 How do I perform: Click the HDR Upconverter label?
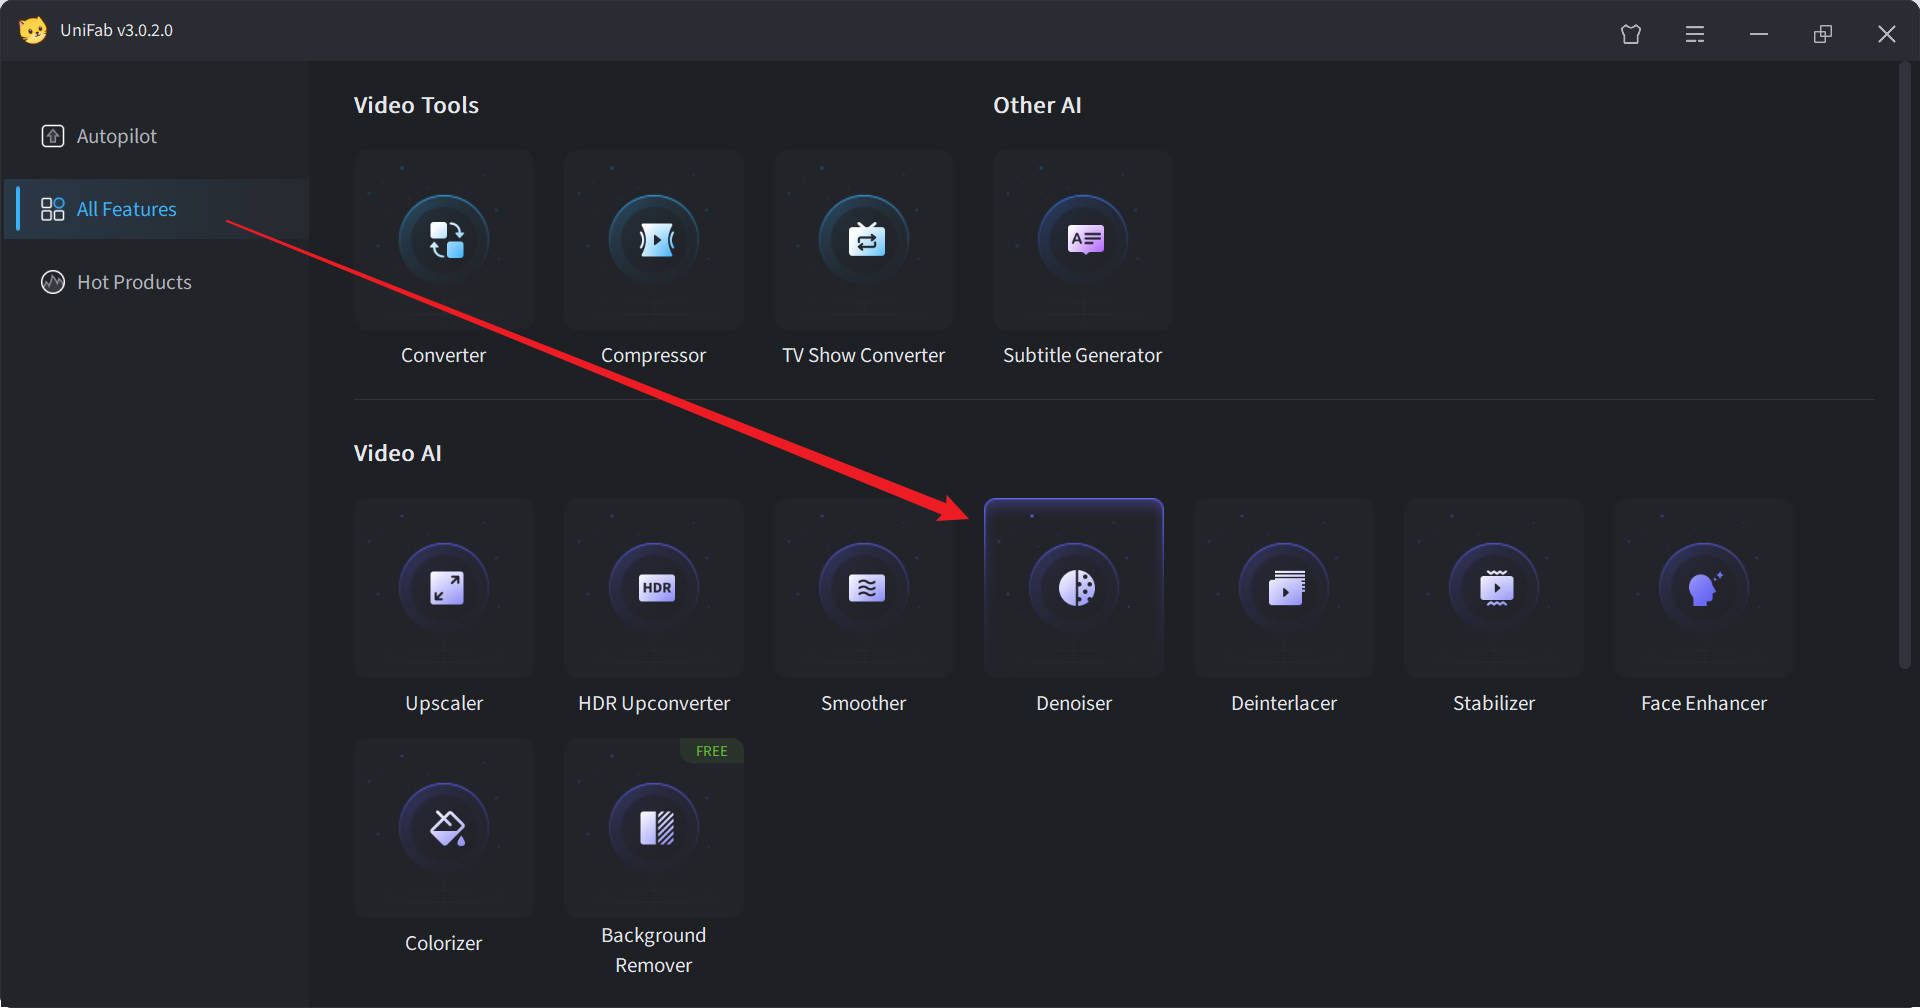tap(654, 704)
